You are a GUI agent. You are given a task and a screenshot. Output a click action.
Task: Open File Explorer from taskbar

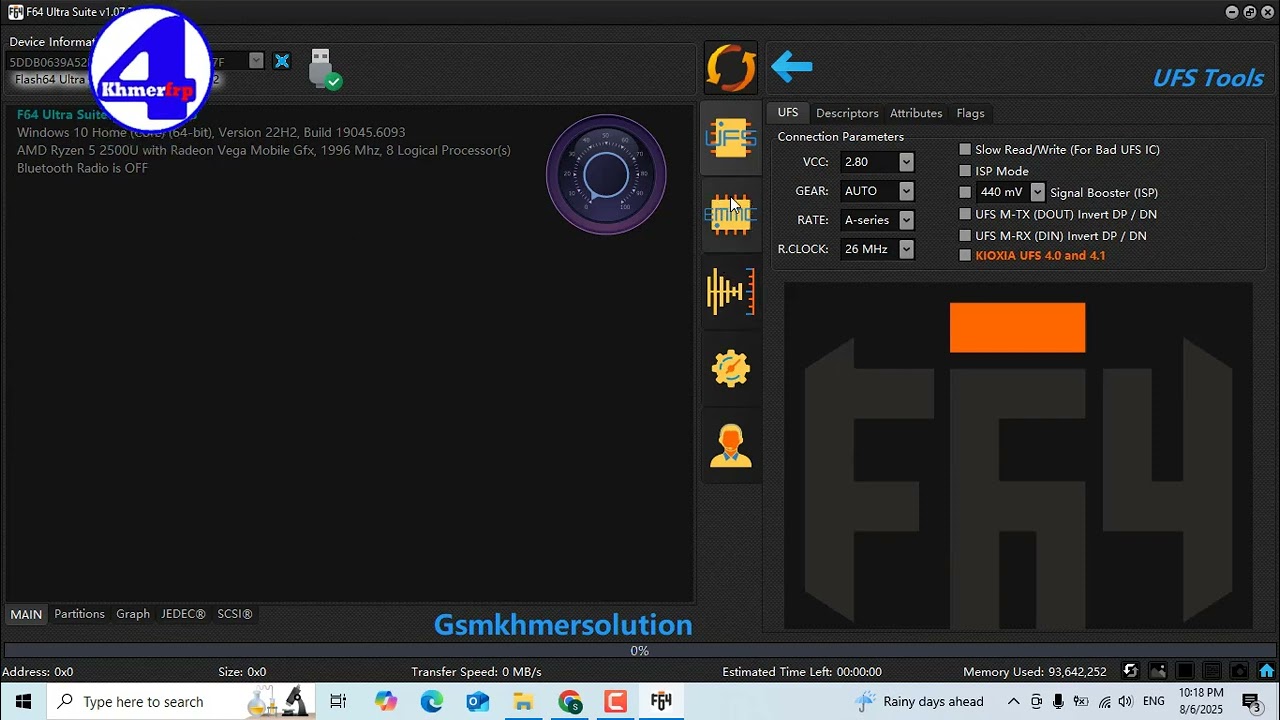tap(523, 702)
